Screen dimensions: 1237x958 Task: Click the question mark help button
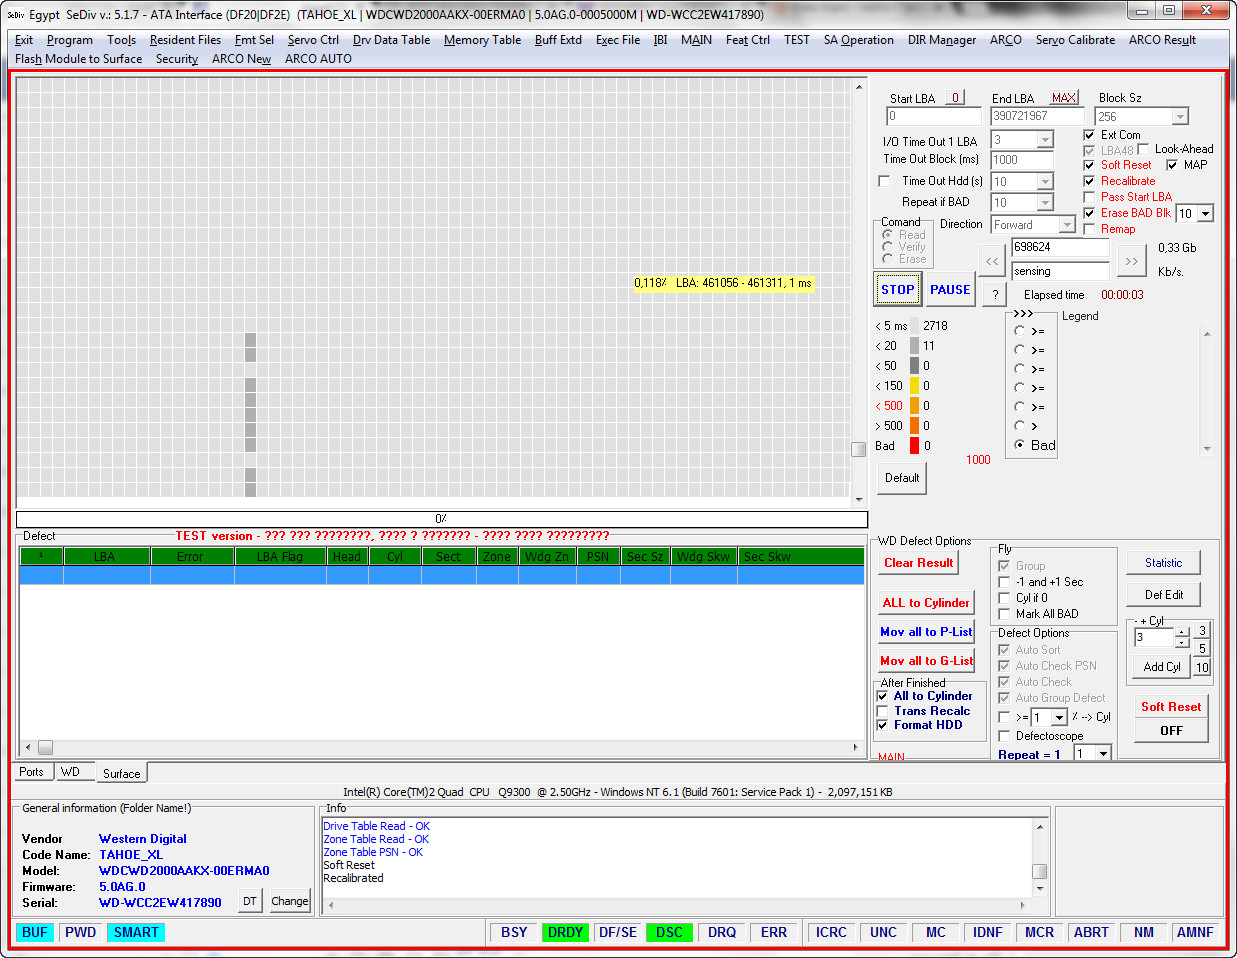[x=995, y=294]
